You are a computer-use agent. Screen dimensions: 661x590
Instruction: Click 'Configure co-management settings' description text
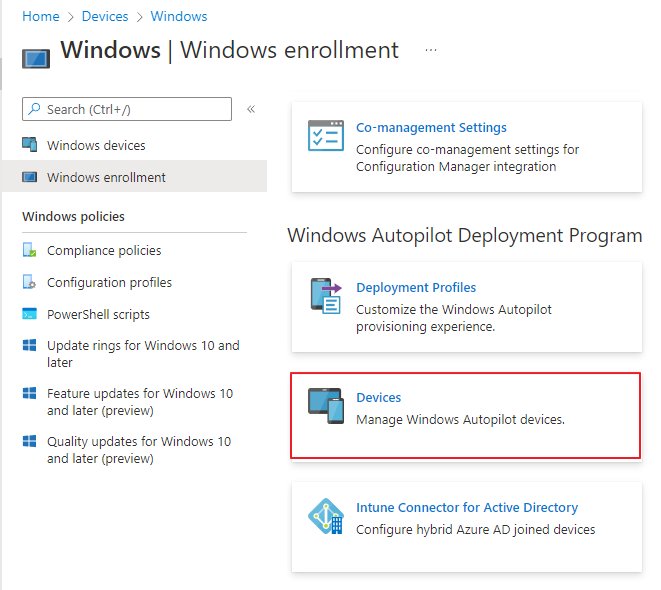point(468,158)
